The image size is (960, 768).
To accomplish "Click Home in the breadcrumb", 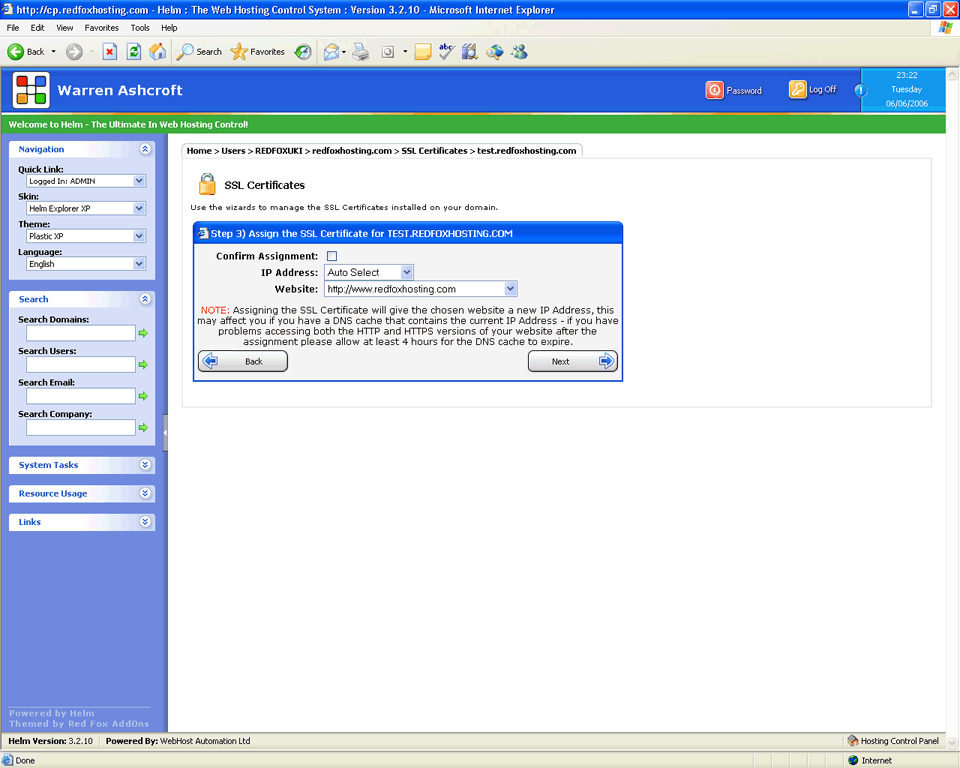I will tap(199, 151).
